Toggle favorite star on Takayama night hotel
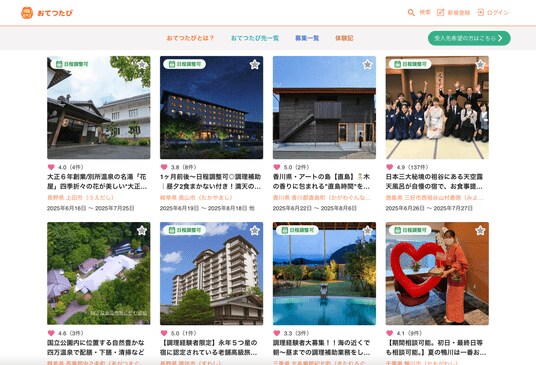536x365 pixels. pyautogui.click(x=255, y=64)
